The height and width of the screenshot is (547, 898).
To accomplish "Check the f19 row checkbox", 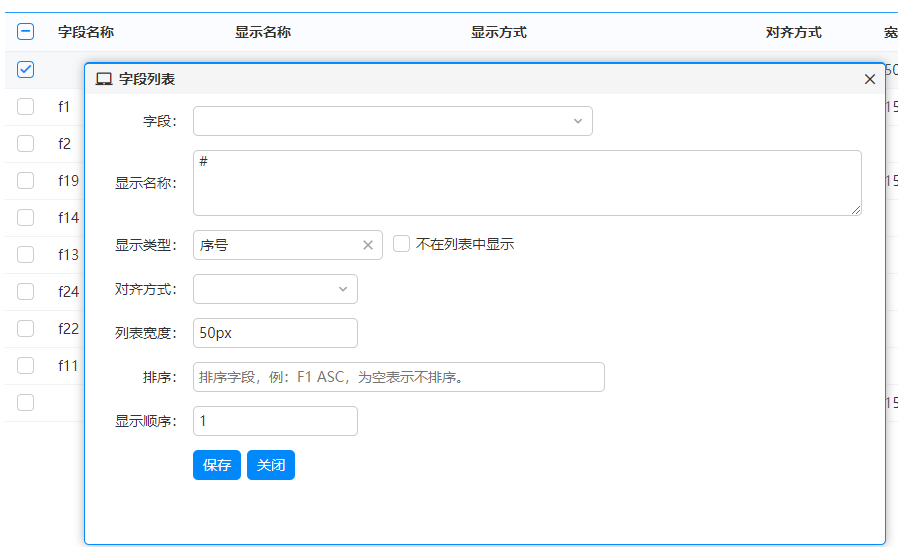I will point(25,180).
